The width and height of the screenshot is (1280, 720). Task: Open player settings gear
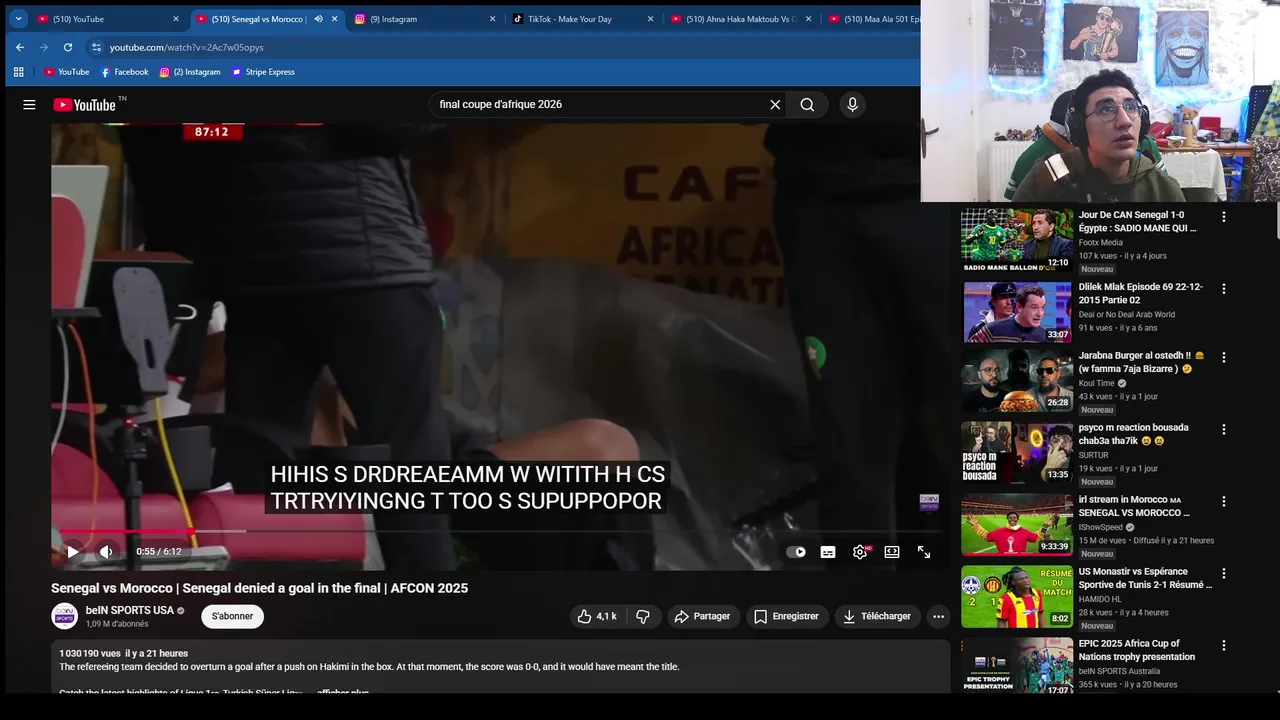pos(860,552)
